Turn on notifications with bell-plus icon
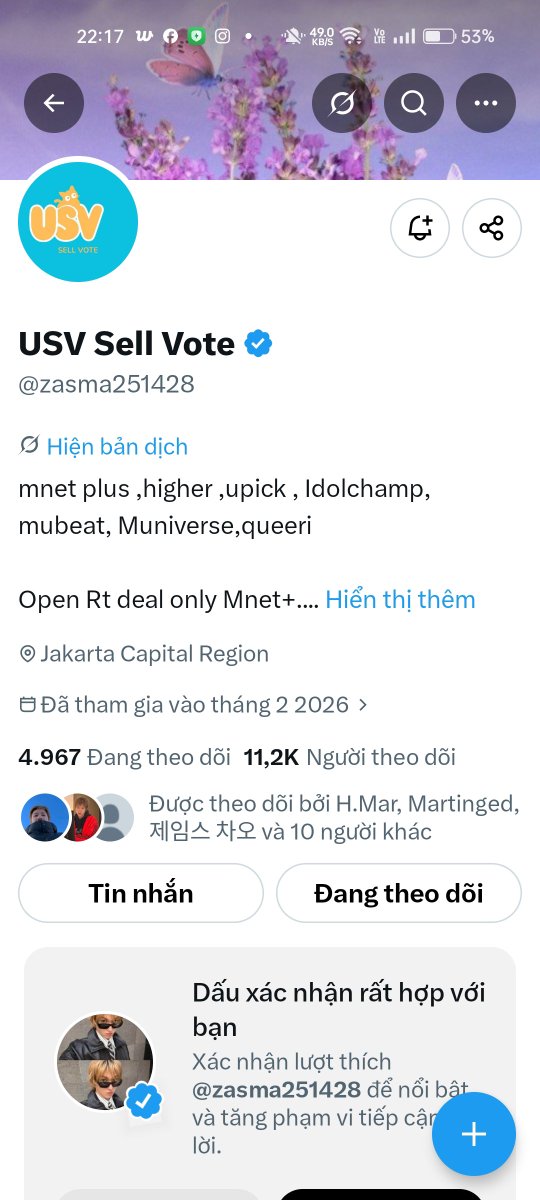This screenshot has width=540, height=1200. [420, 228]
